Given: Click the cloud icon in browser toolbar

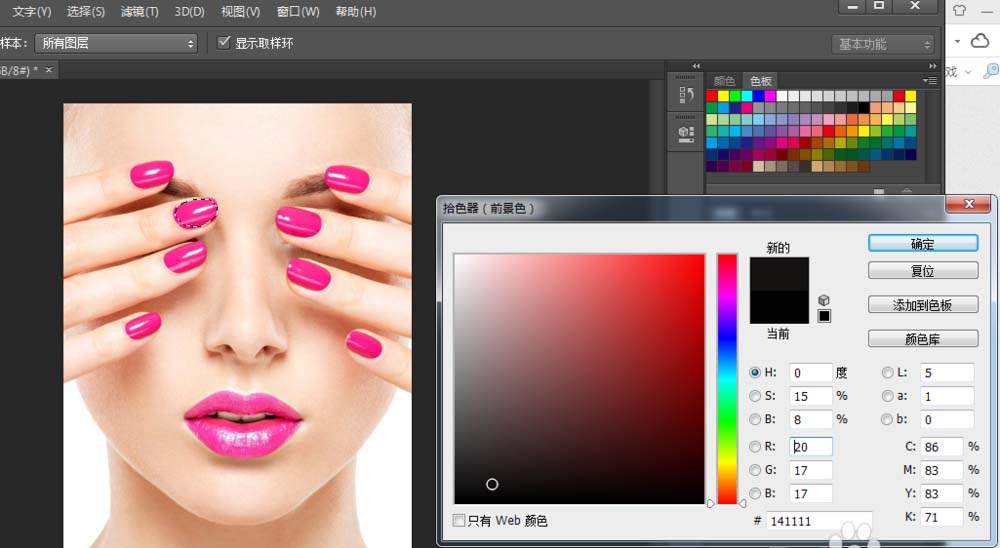Looking at the screenshot, I should 980,41.
